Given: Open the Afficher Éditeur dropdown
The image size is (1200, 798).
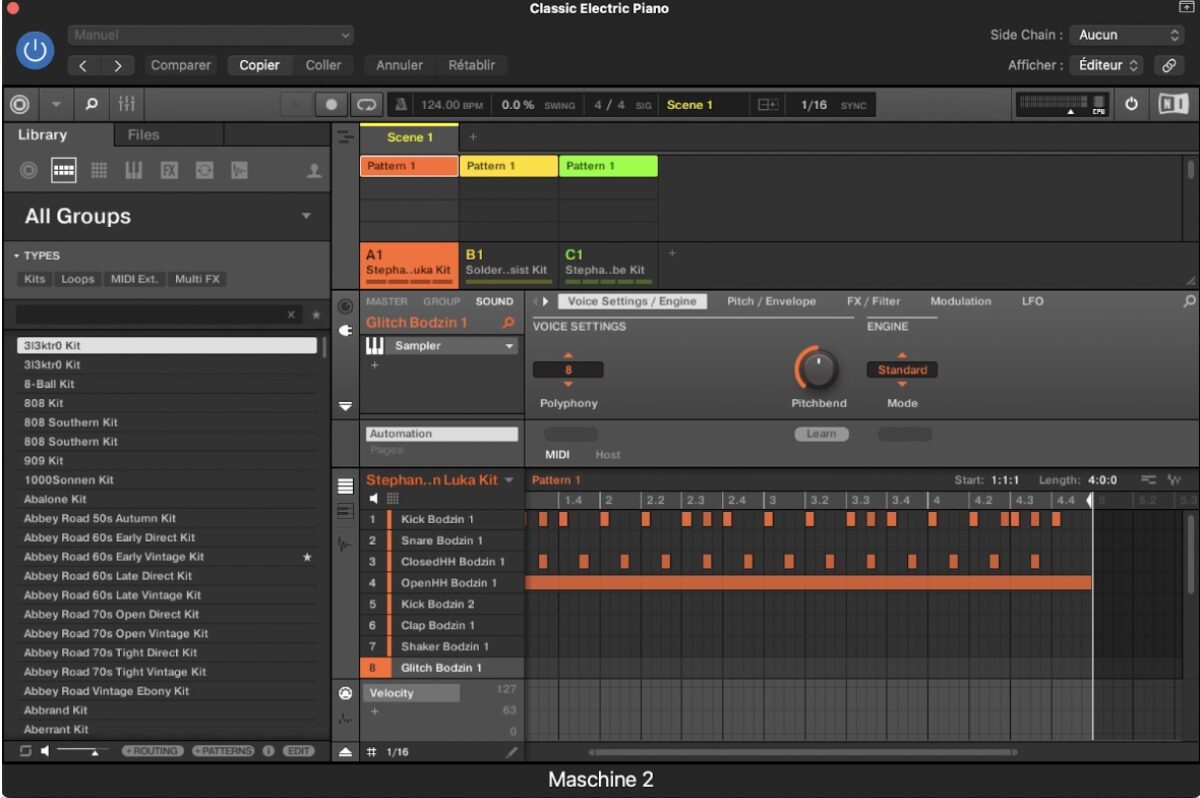Looking at the screenshot, I should pos(1106,65).
